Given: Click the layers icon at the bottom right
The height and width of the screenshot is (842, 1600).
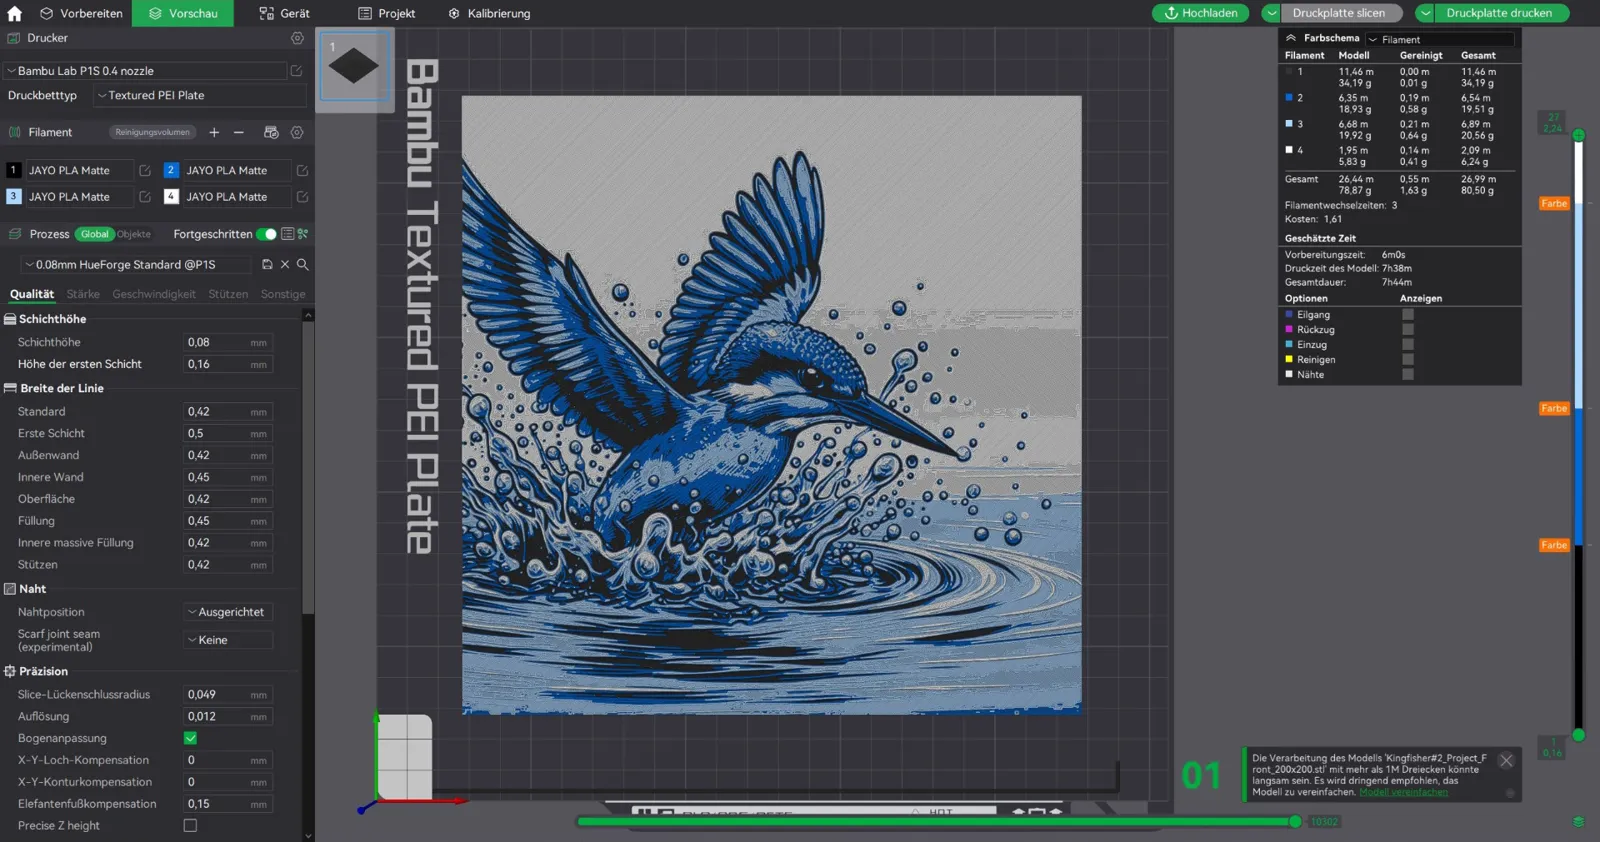Looking at the screenshot, I should click(x=1578, y=822).
